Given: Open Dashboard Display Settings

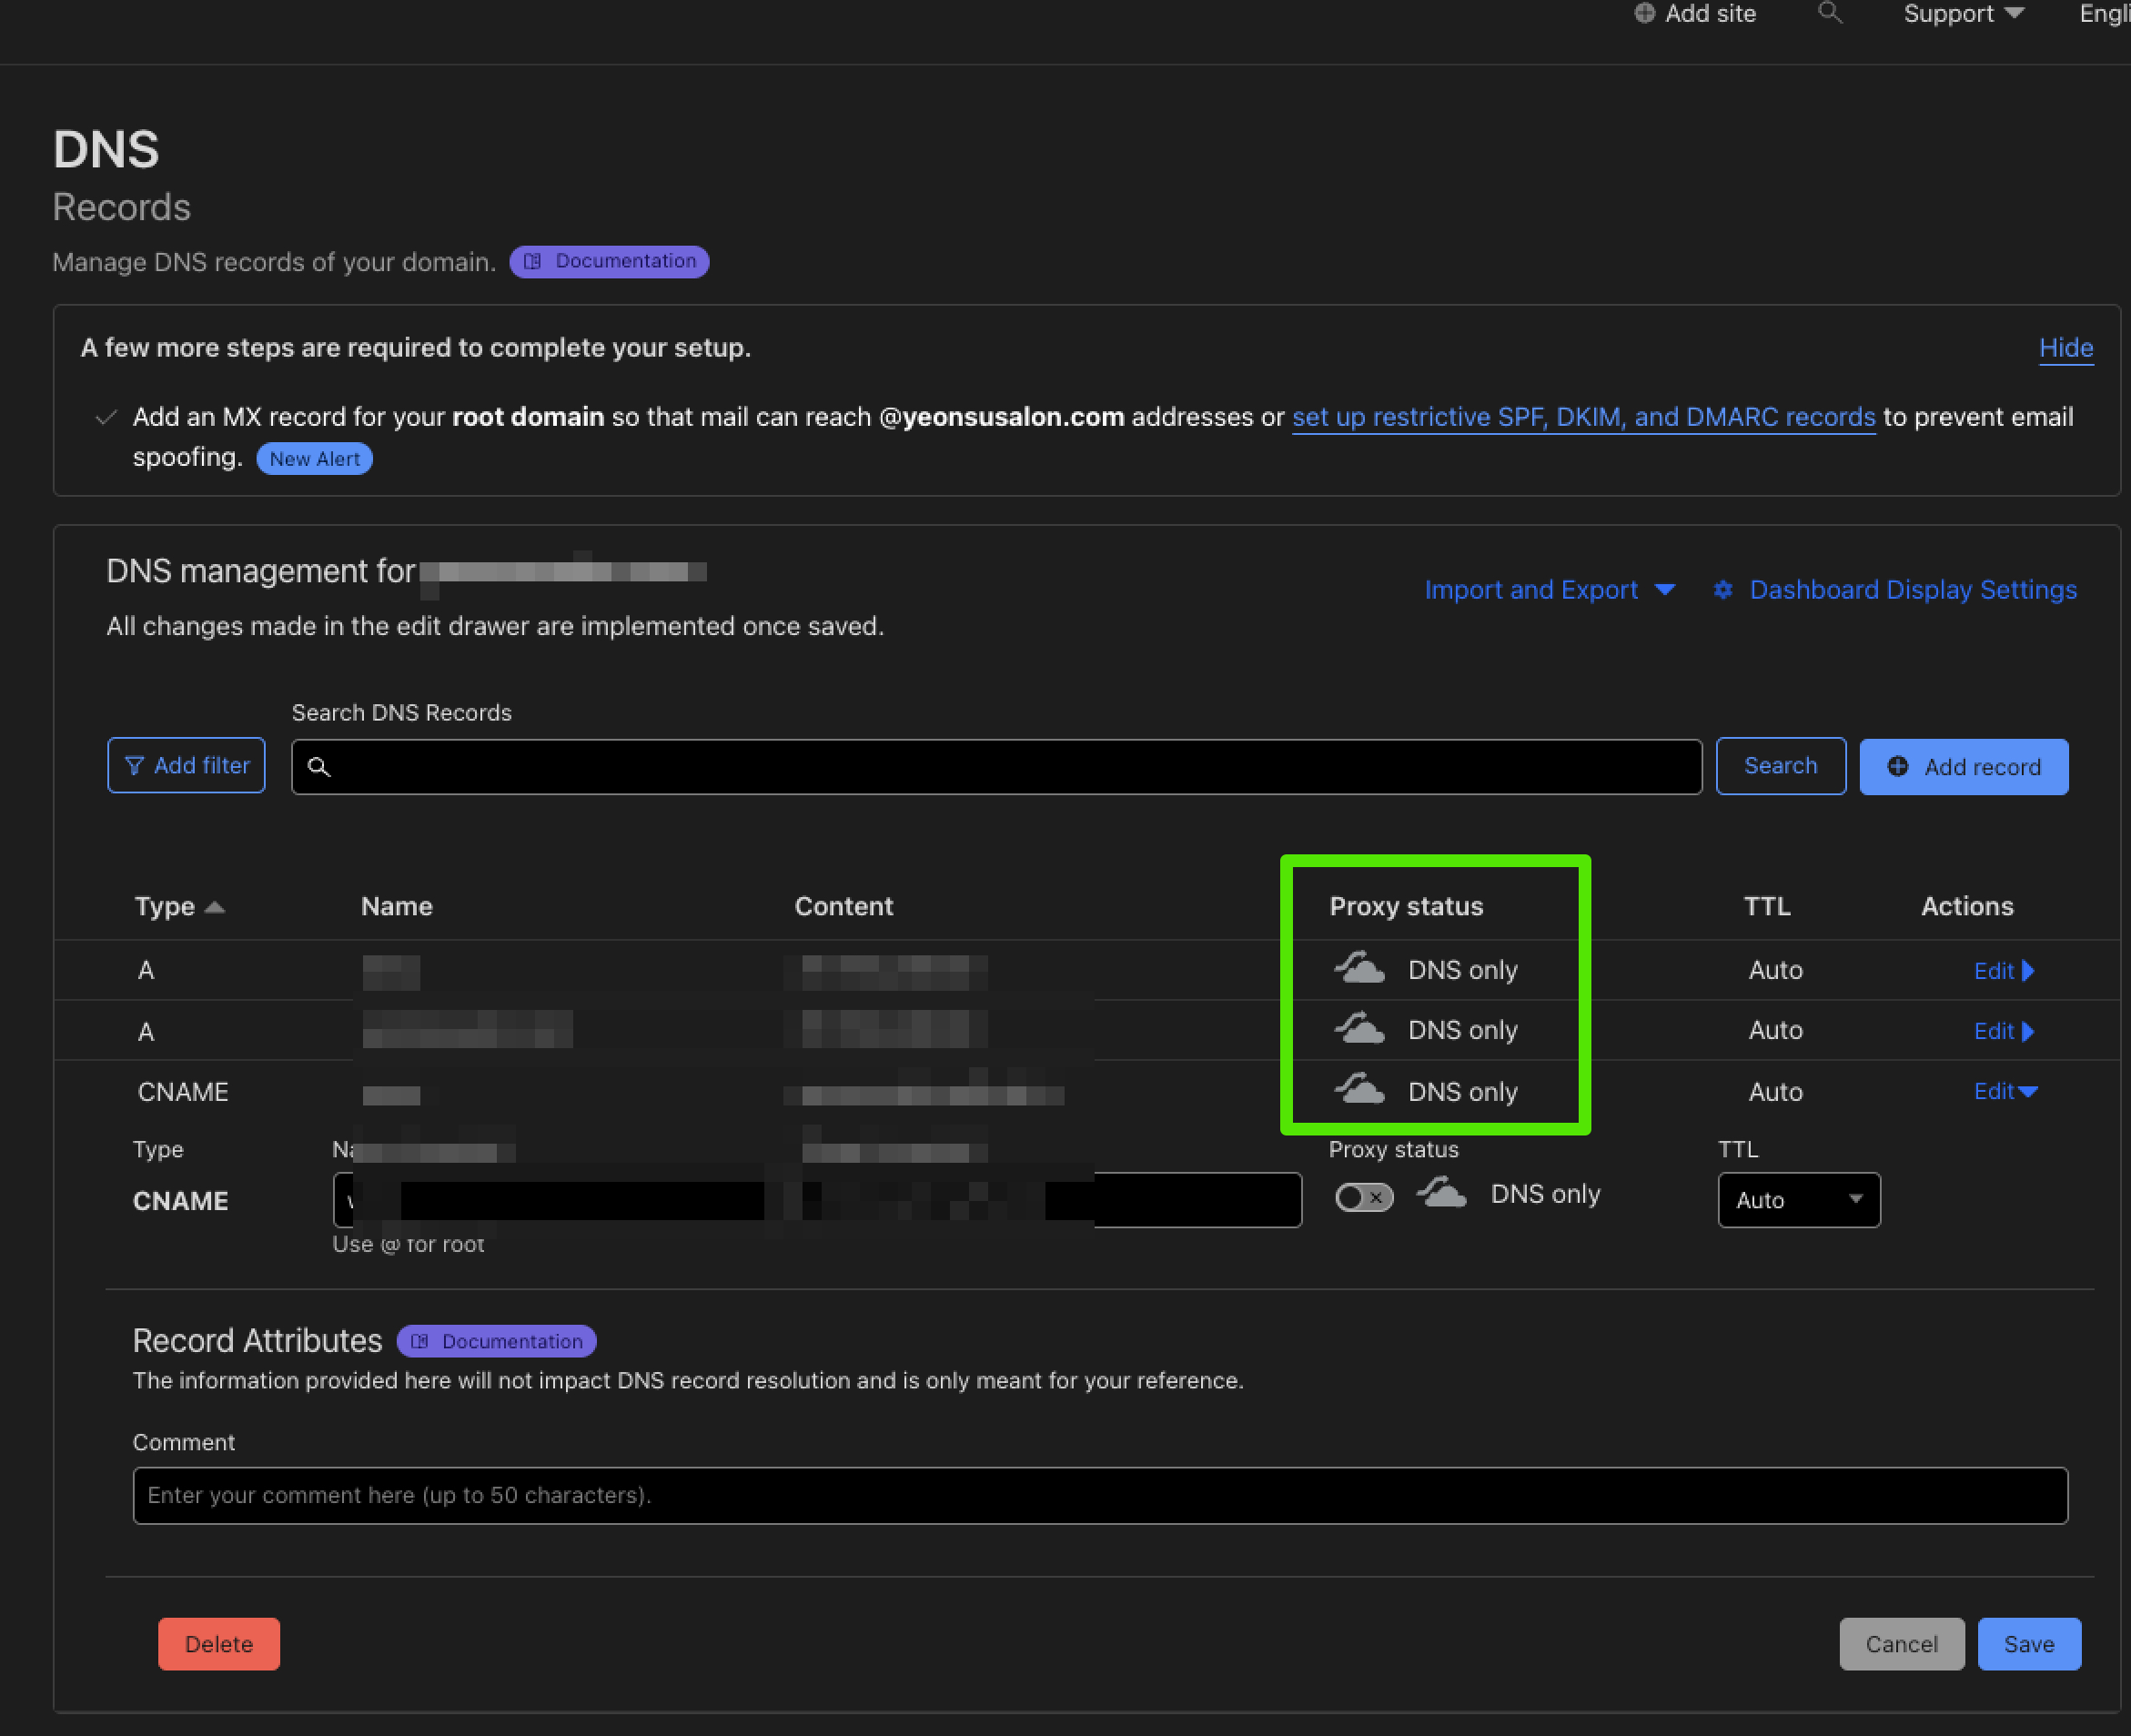Looking at the screenshot, I should [x=1913, y=589].
